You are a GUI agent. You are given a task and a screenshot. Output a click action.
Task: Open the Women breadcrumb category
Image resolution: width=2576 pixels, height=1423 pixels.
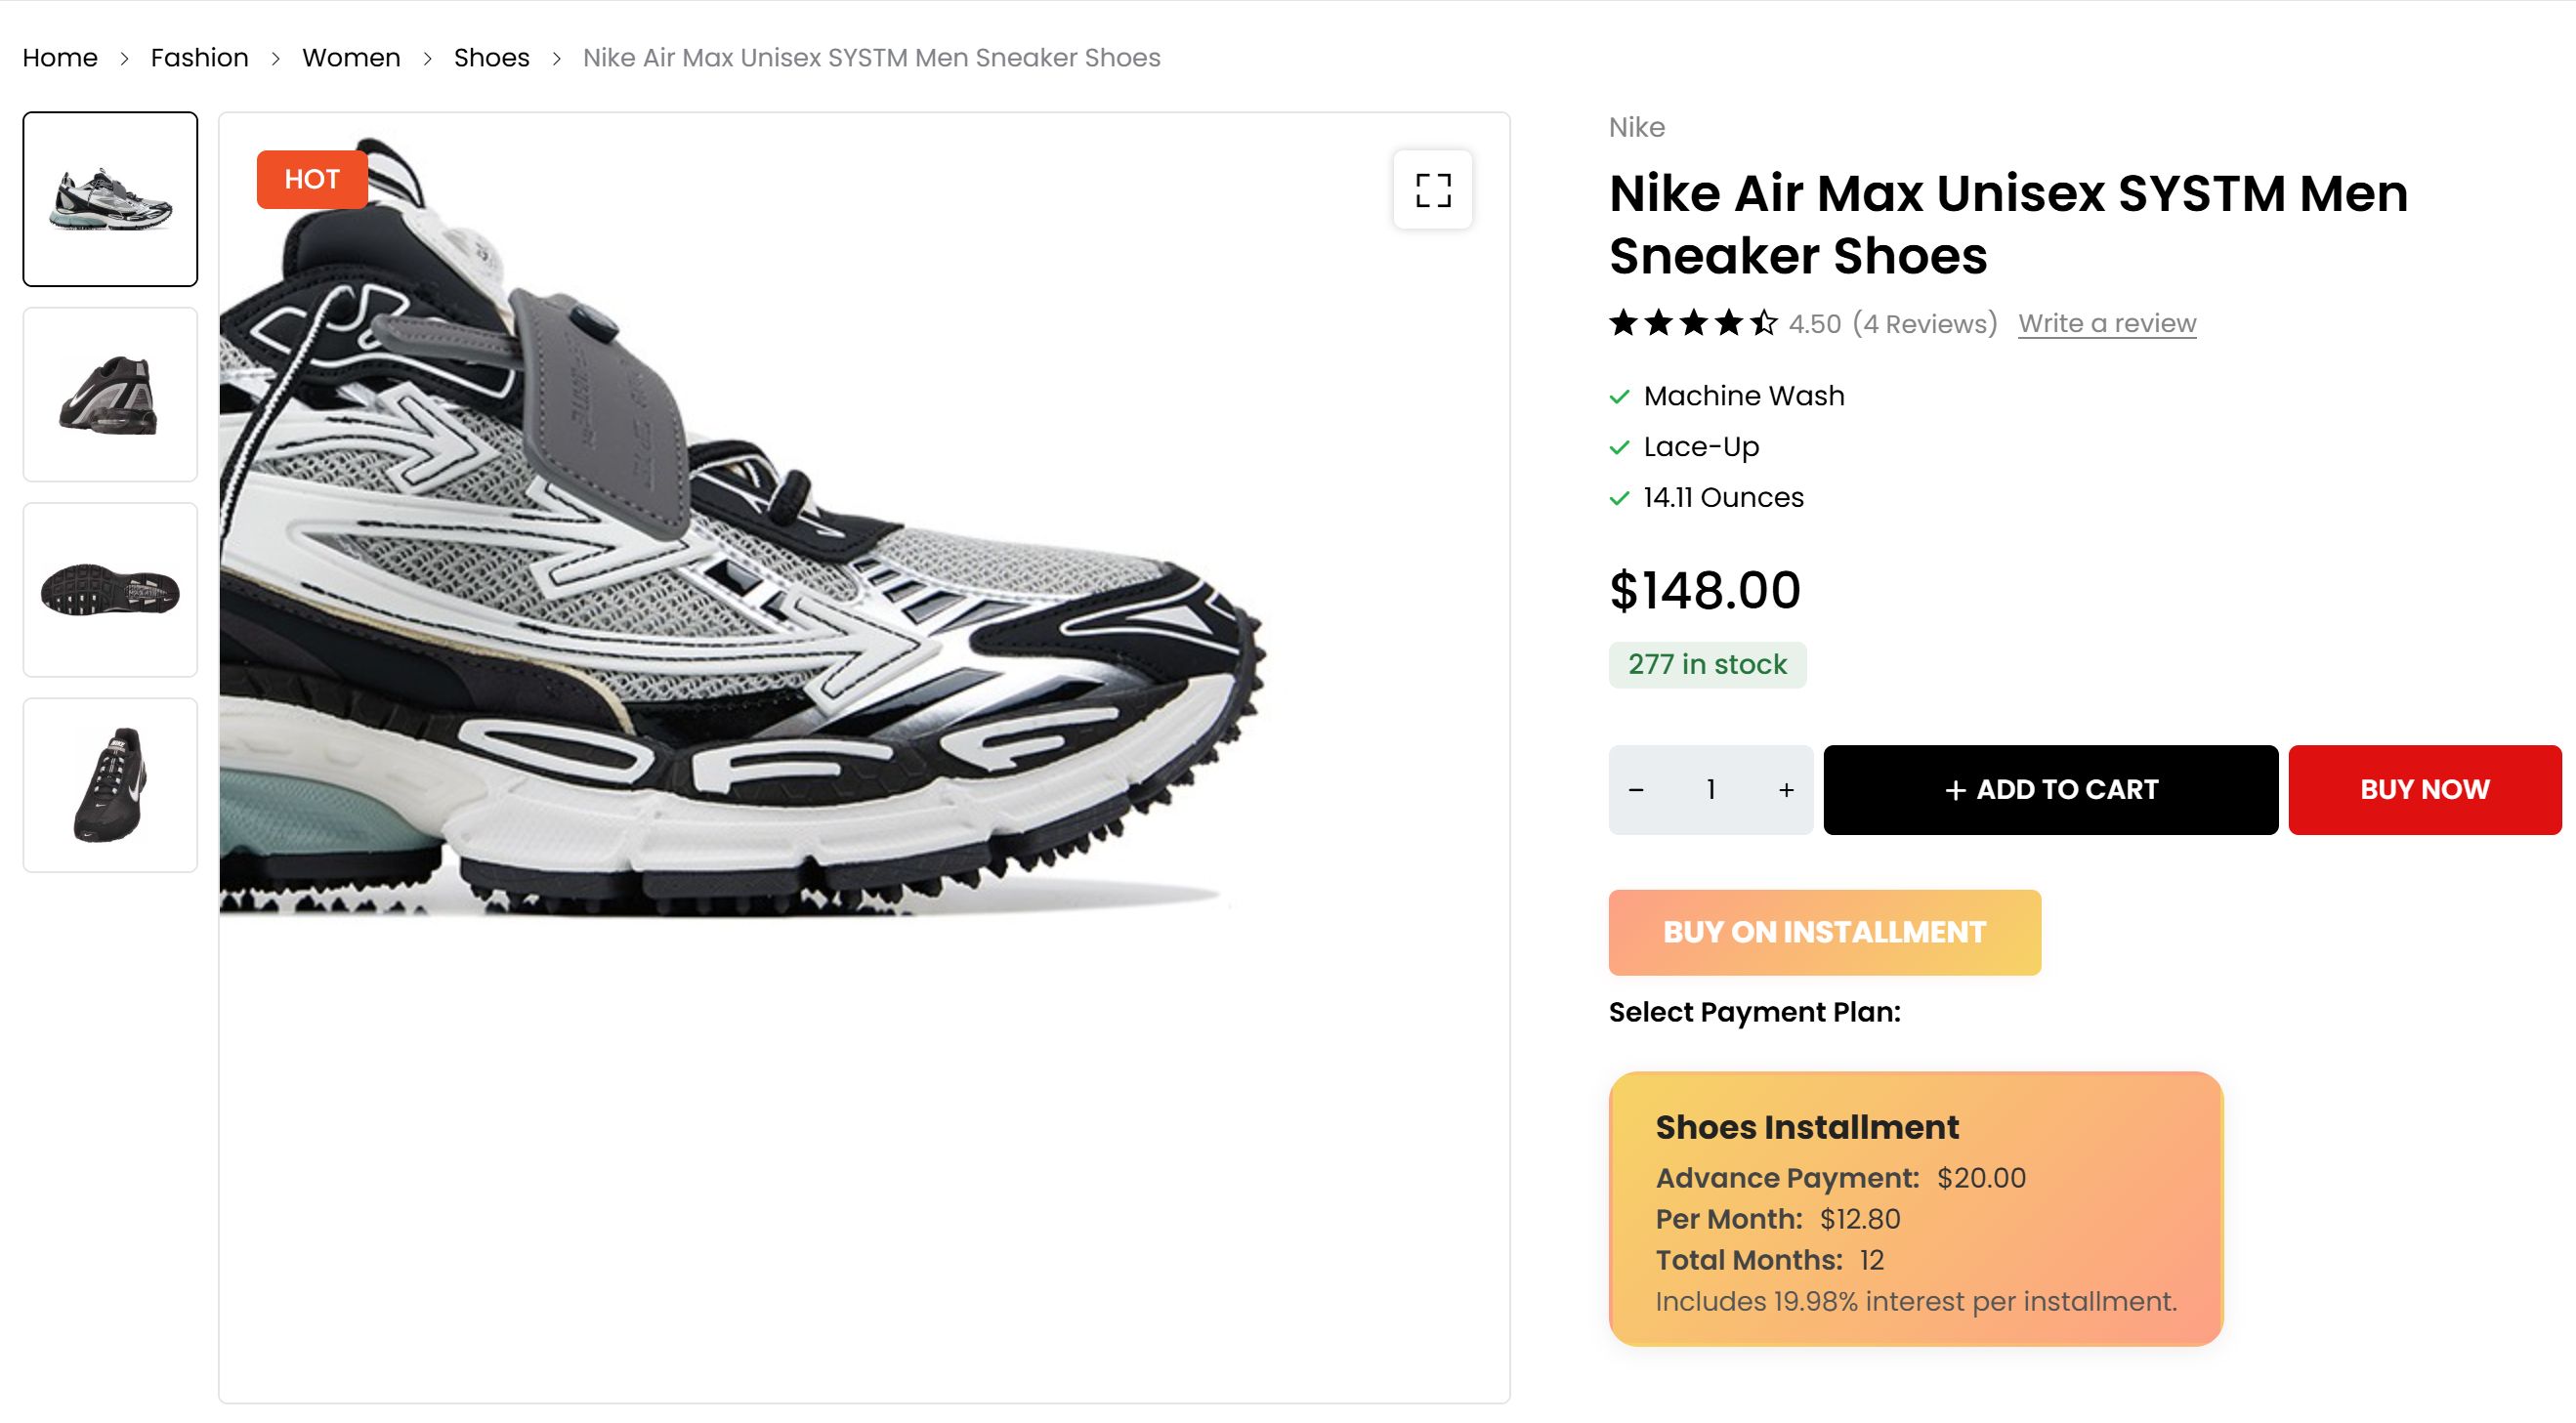coord(351,58)
